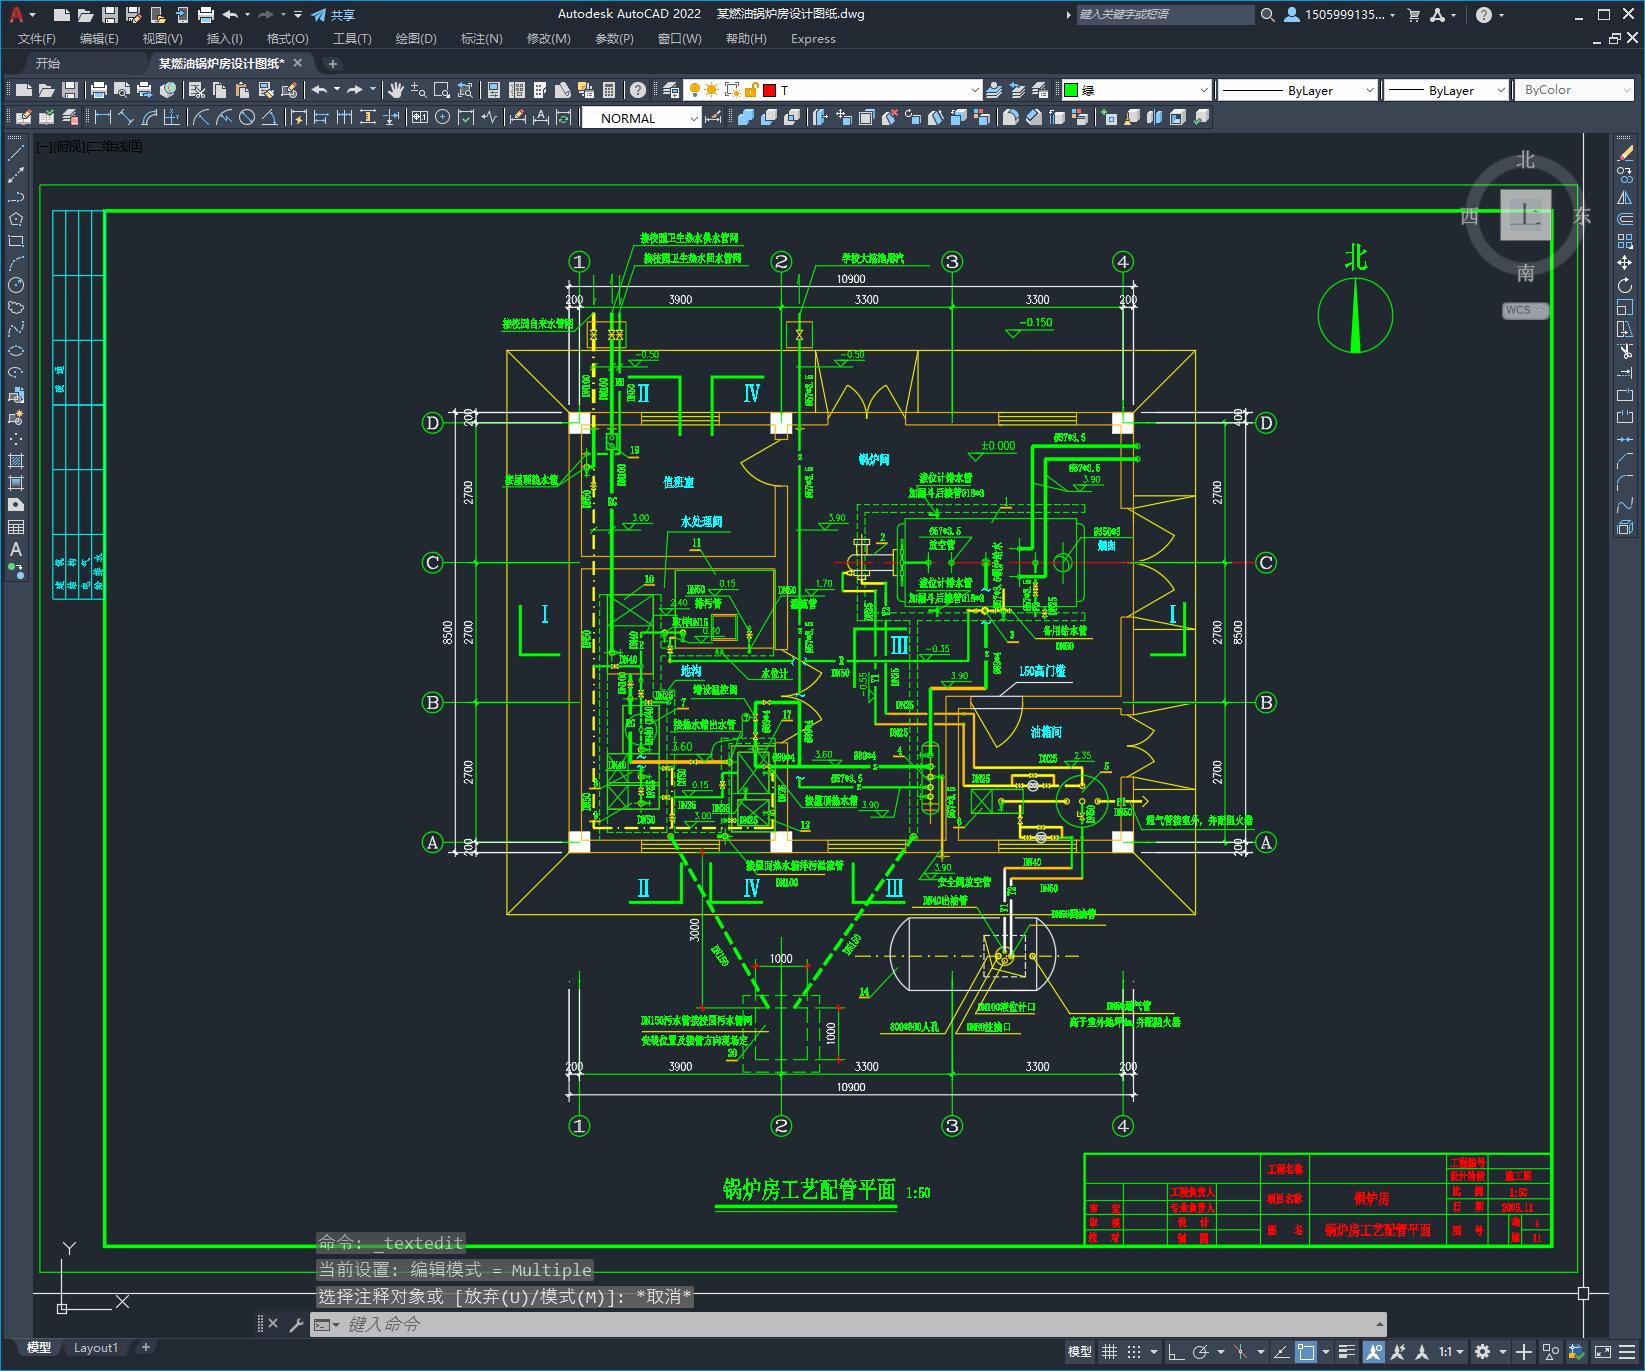This screenshot has width=1645, height=1371.
Task: Click the WCS coordinate system button
Action: coord(1525,310)
